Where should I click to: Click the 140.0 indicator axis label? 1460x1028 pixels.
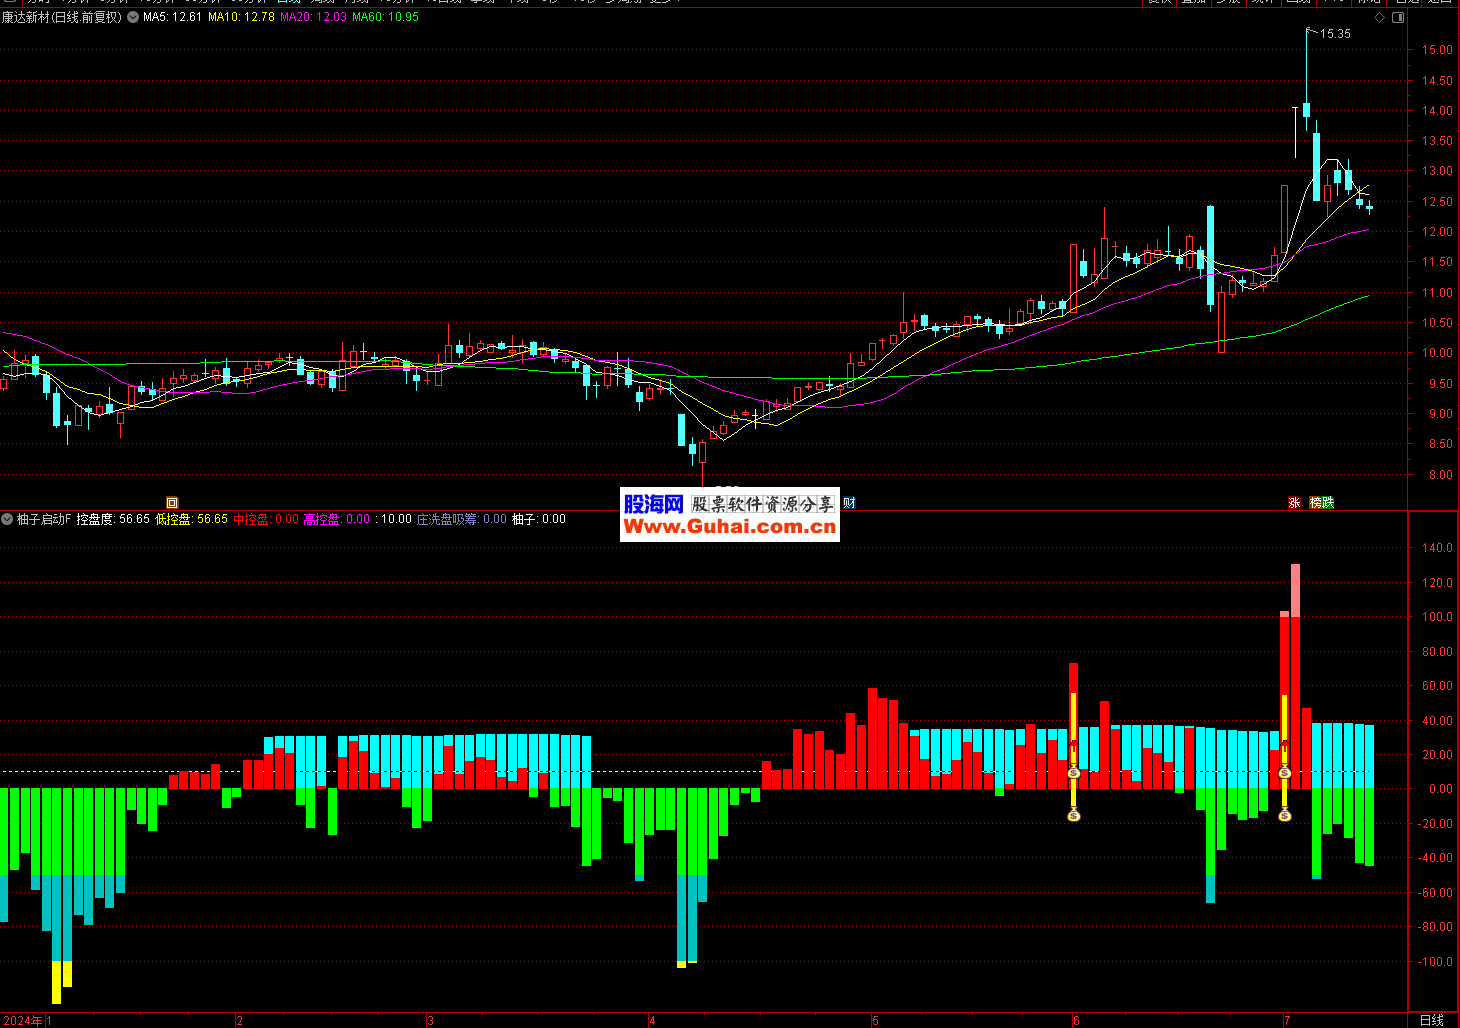(x=1438, y=548)
